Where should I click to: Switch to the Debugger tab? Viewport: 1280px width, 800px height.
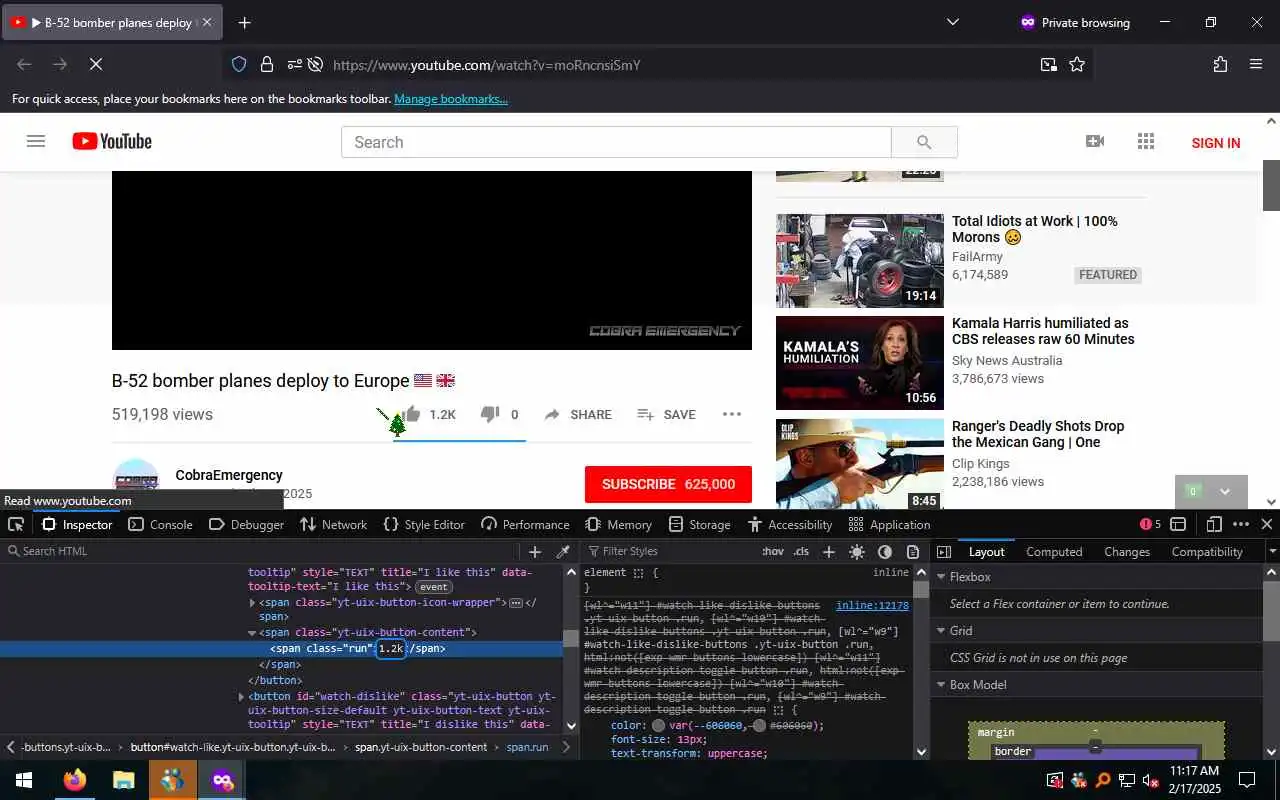click(246, 524)
